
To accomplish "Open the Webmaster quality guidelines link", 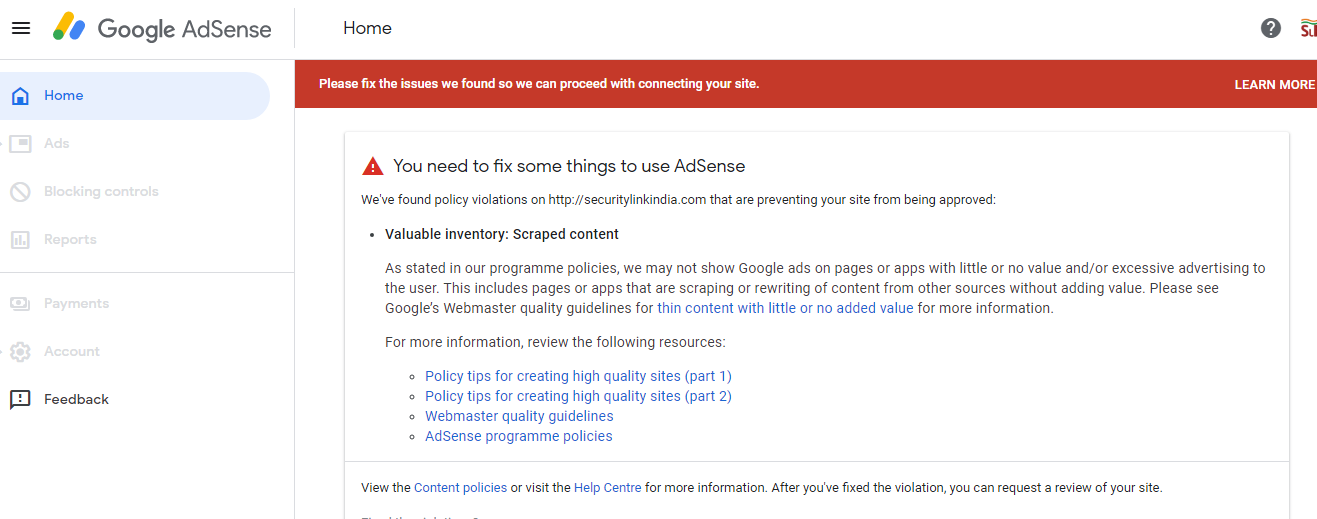I will pyautogui.click(x=519, y=416).
